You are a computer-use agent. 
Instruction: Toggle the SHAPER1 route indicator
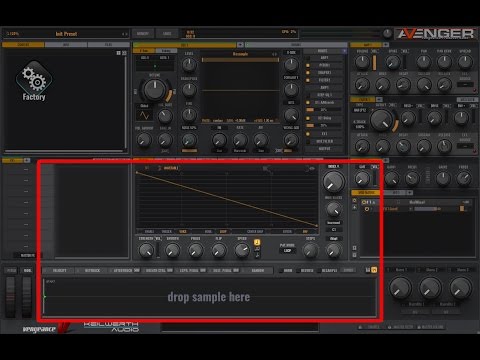[x=308, y=73]
